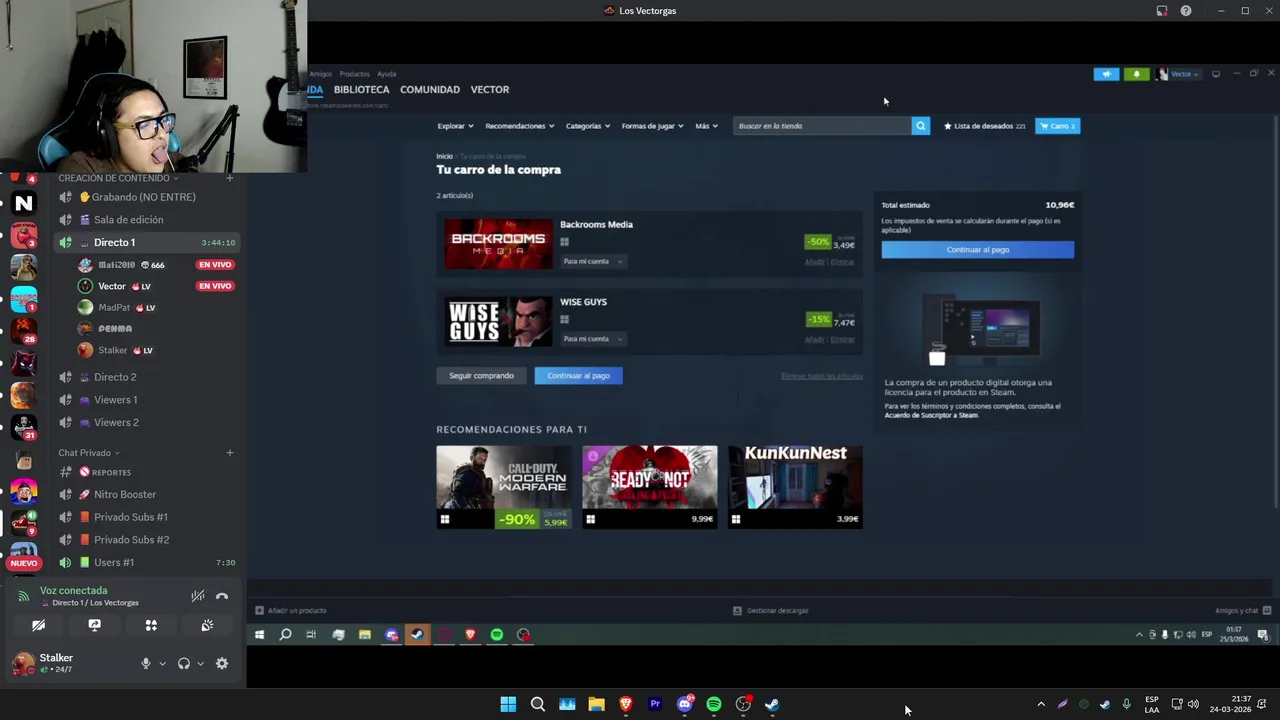This screenshot has width=1280, height=720.
Task: Open the Discord soundboard button
Action: coord(207,625)
